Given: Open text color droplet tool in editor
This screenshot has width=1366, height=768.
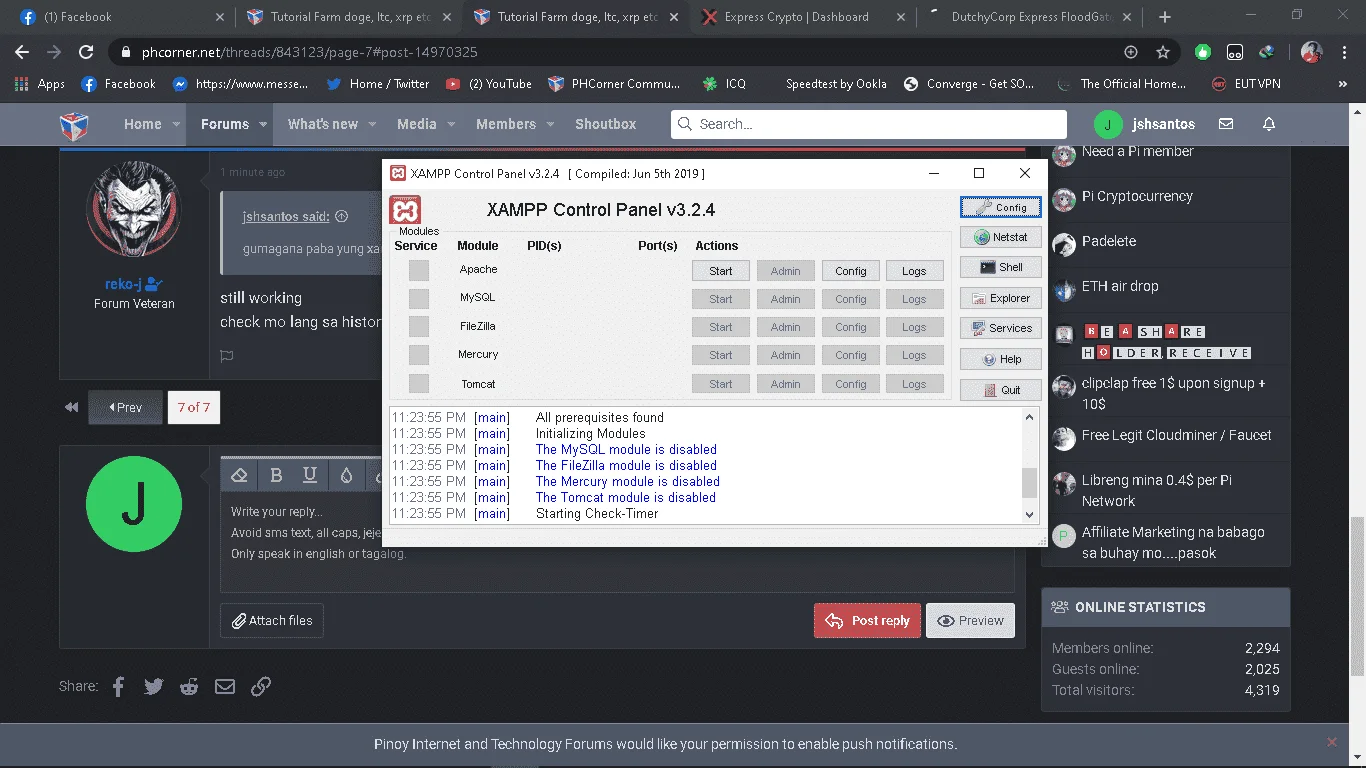Looking at the screenshot, I should [x=346, y=475].
